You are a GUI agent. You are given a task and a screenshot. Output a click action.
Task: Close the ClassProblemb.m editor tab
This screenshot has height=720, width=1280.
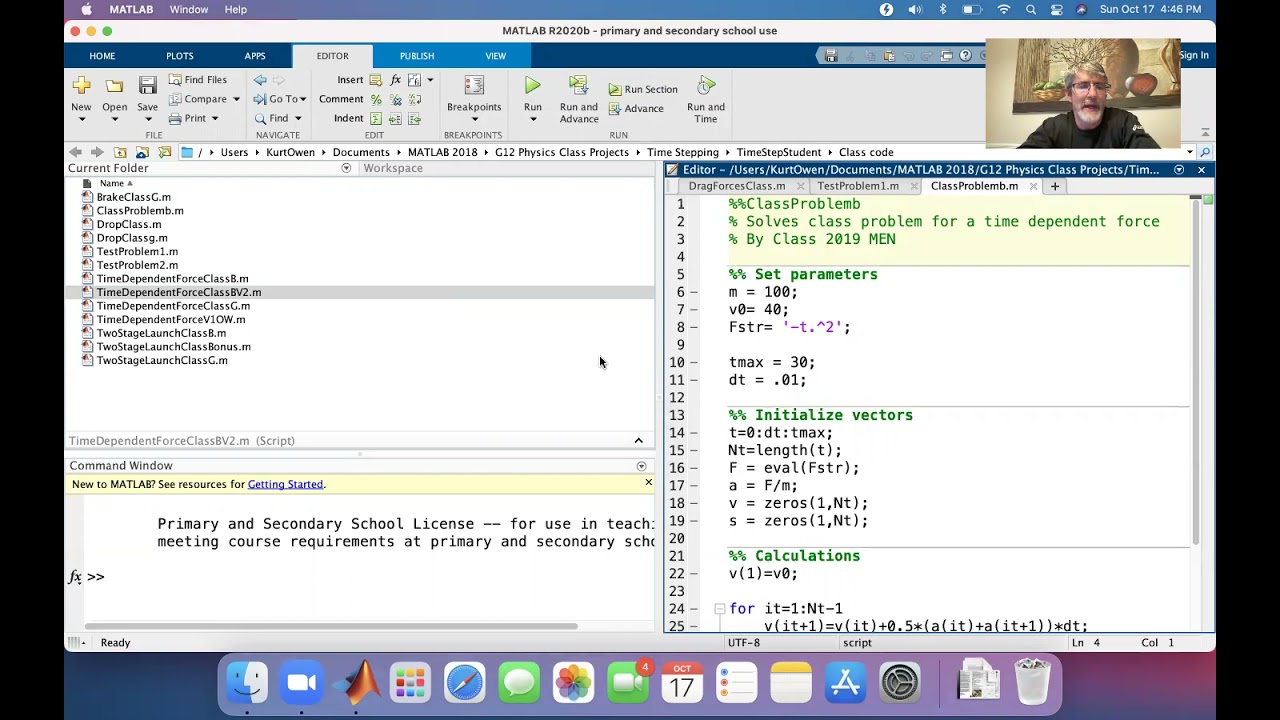point(1033,186)
